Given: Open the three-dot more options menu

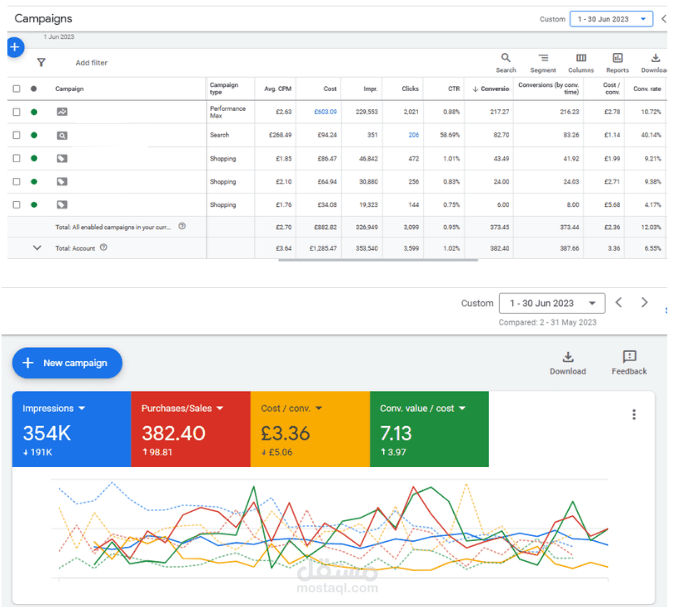Looking at the screenshot, I should tap(634, 415).
